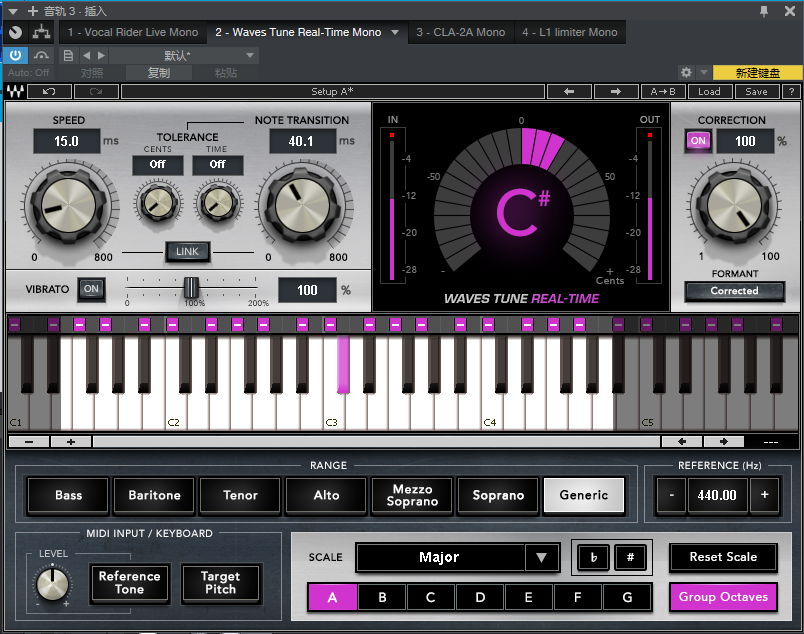
Task: Click the add insert plus icon
Action: [x=33, y=11]
